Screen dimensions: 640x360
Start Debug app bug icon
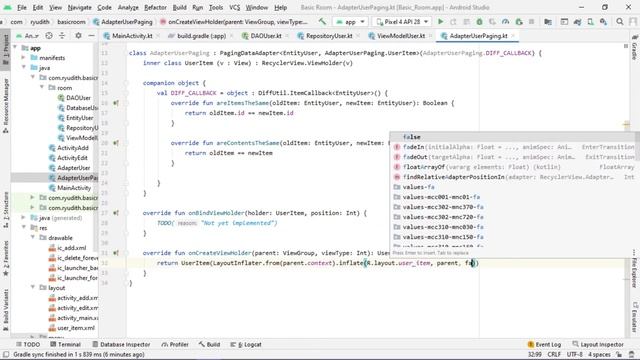pos(480,22)
